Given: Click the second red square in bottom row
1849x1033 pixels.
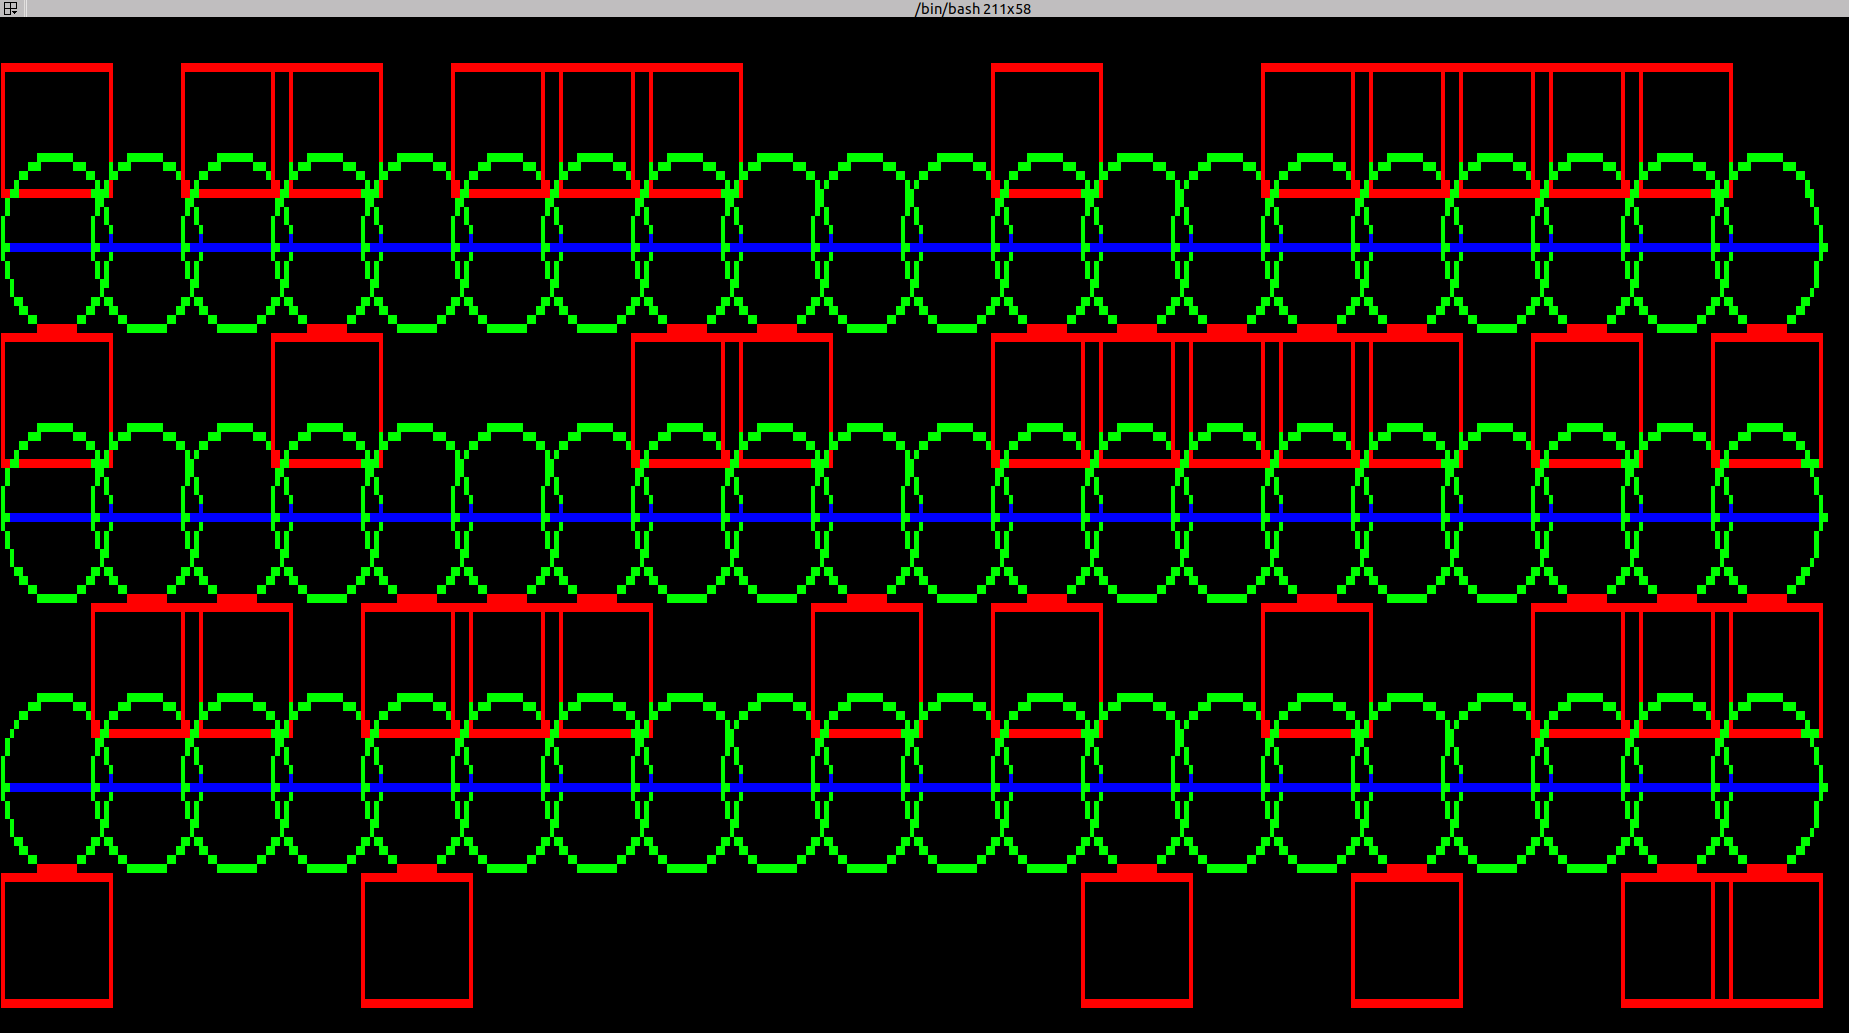Looking at the screenshot, I should pos(417,940).
